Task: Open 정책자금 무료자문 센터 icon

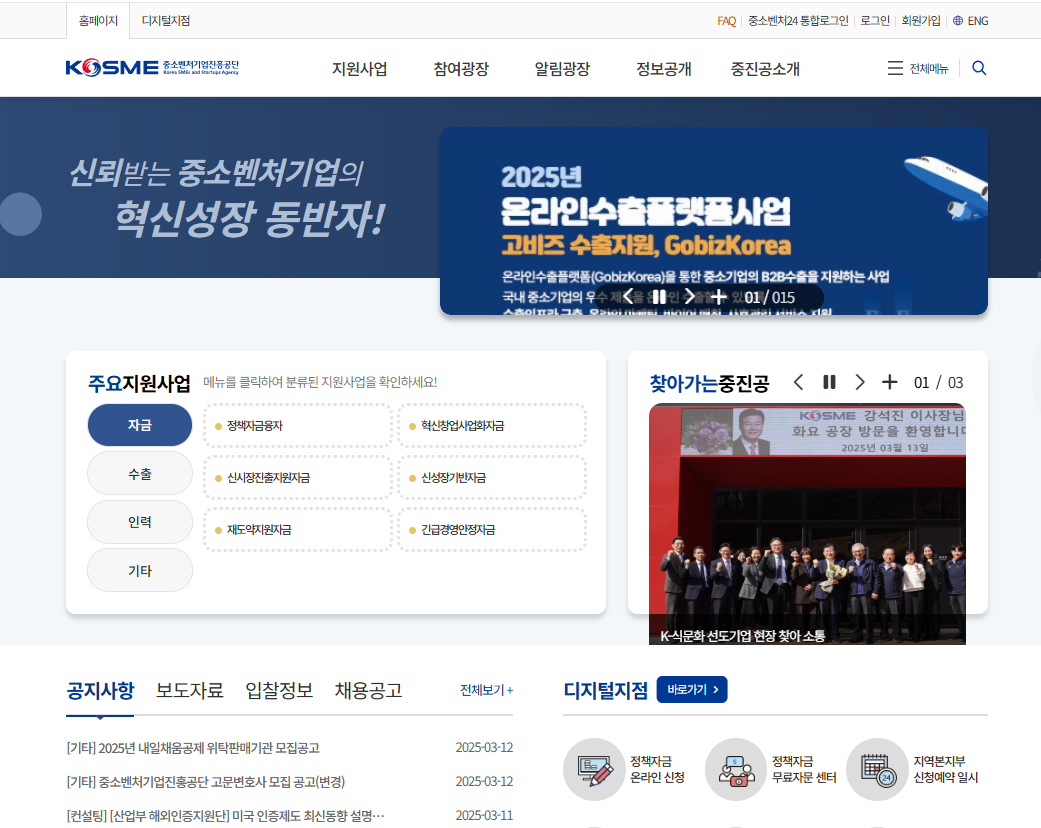Action: point(736,769)
